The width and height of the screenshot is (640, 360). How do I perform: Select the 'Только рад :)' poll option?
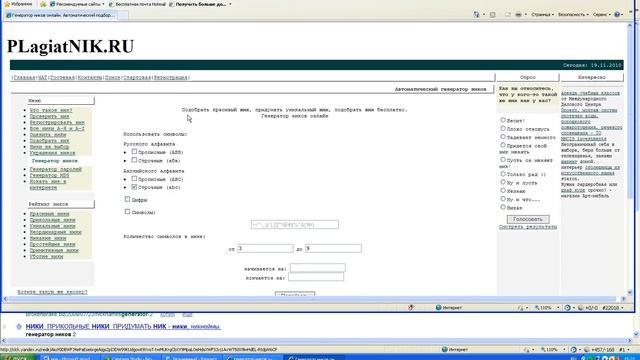point(503,174)
